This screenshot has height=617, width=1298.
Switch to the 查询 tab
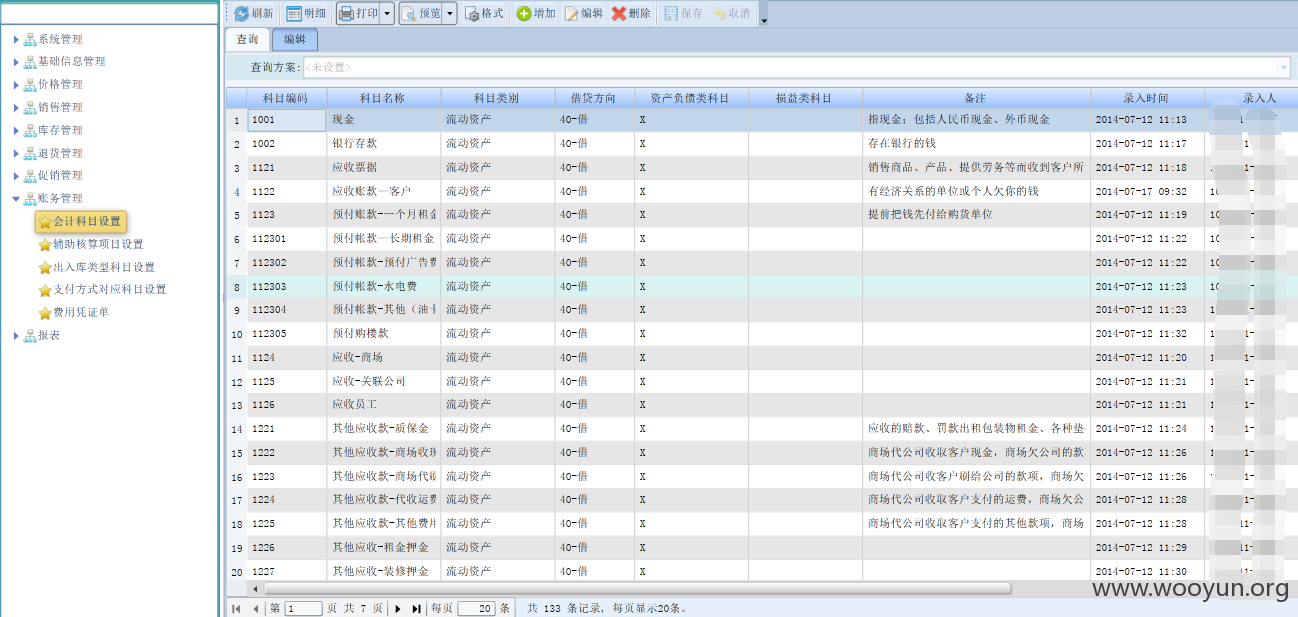[x=247, y=40]
